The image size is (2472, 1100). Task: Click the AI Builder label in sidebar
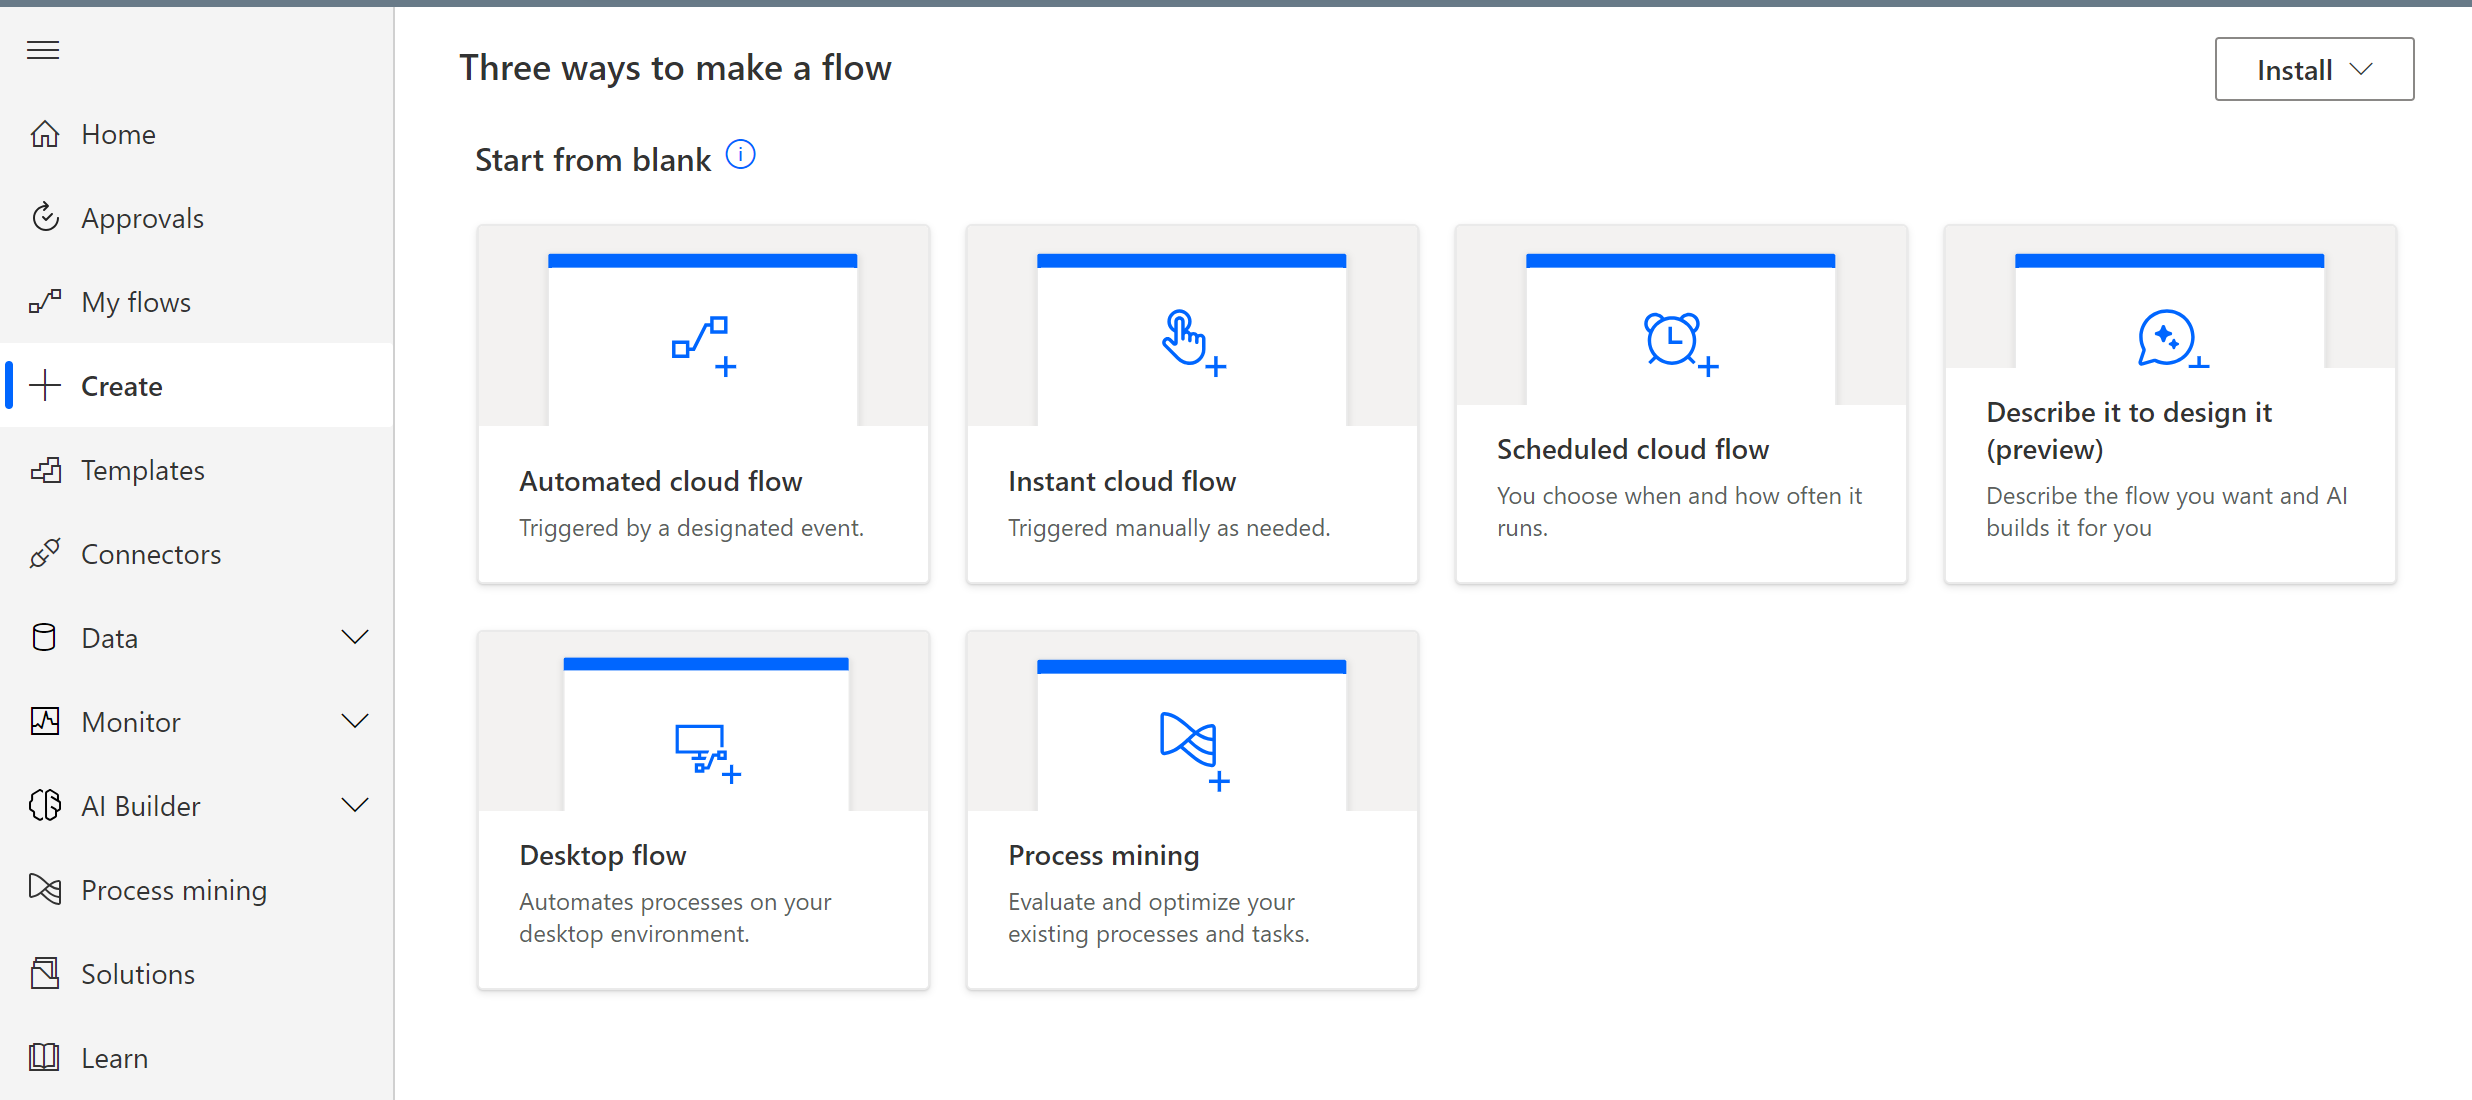[x=141, y=806]
